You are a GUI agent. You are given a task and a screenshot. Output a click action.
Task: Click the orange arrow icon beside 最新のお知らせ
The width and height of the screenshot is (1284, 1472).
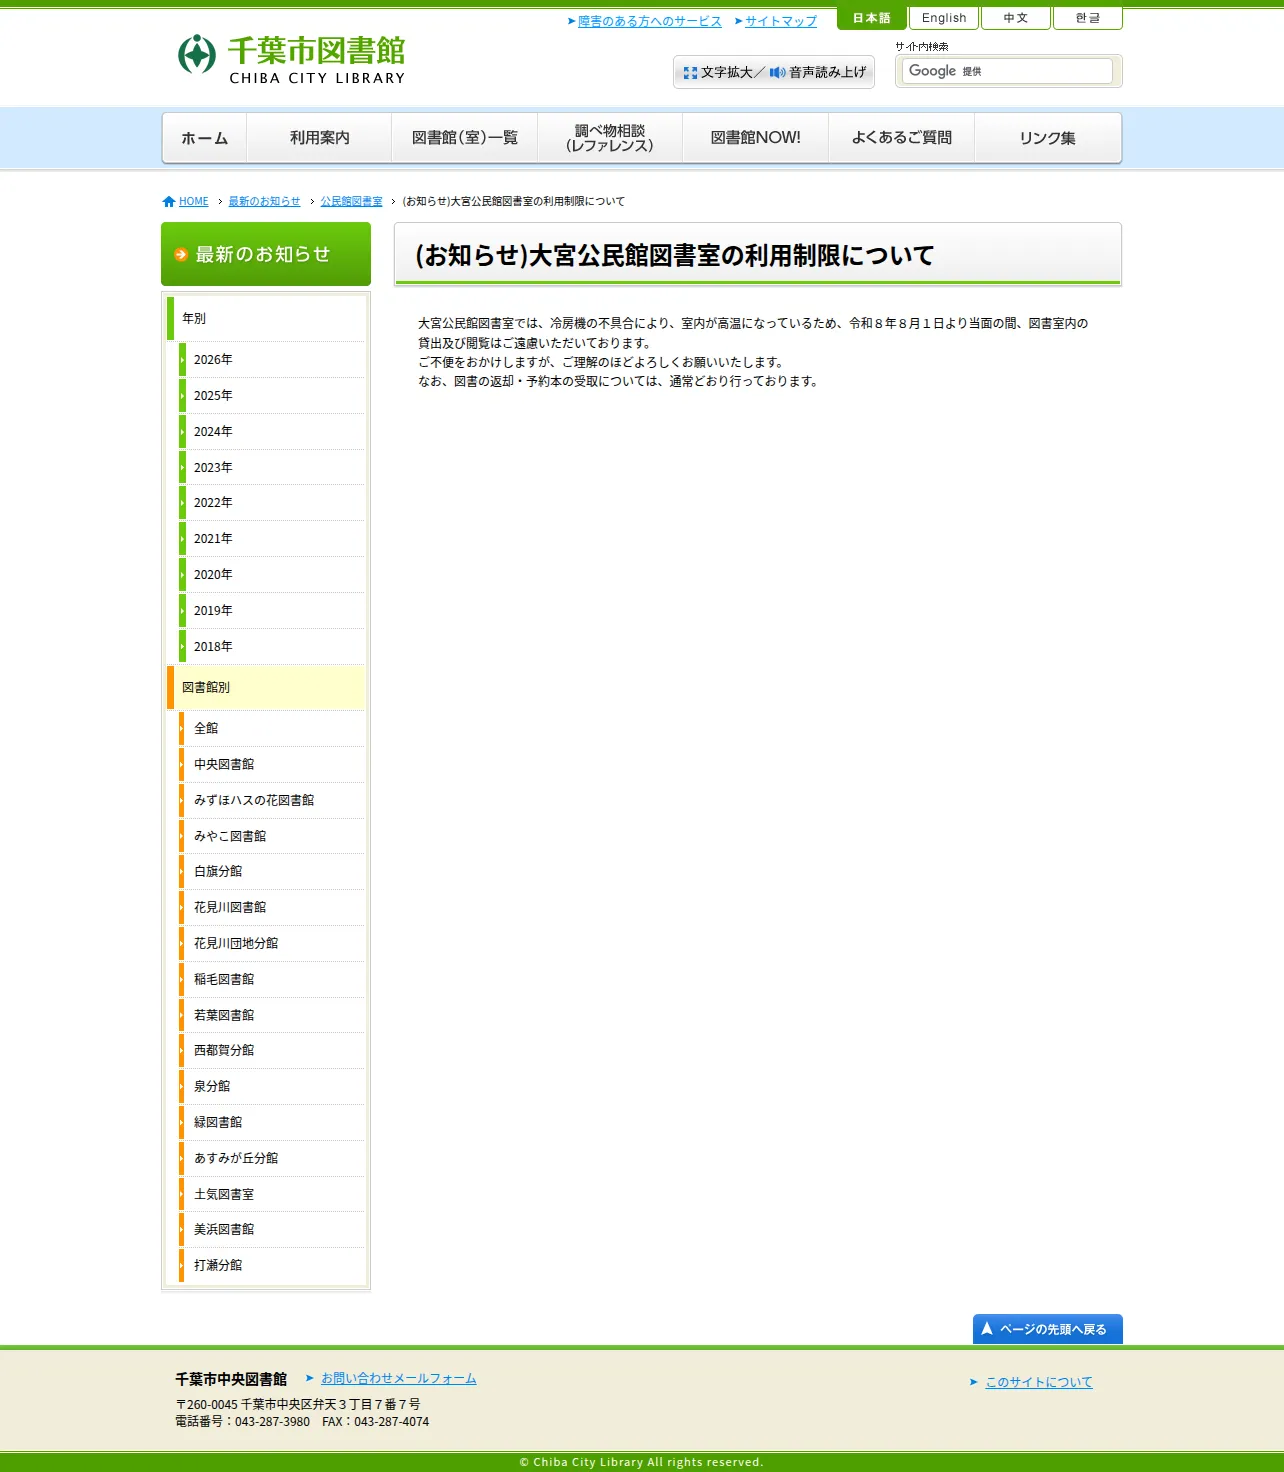[181, 255]
